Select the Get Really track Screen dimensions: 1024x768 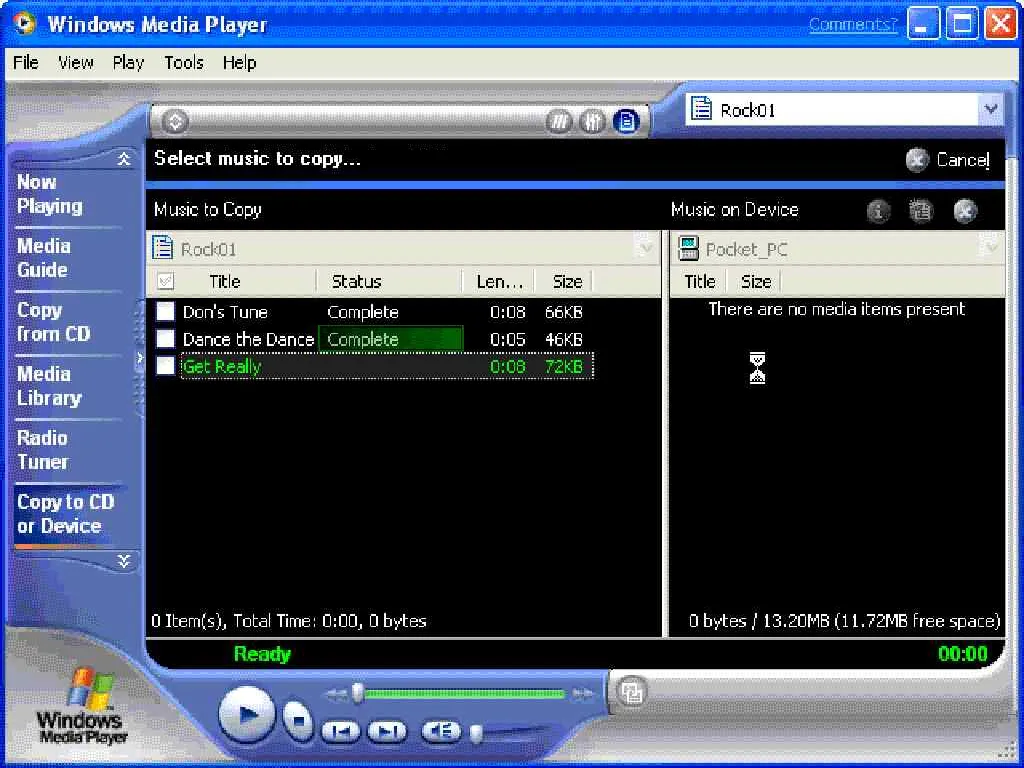[x=387, y=366]
